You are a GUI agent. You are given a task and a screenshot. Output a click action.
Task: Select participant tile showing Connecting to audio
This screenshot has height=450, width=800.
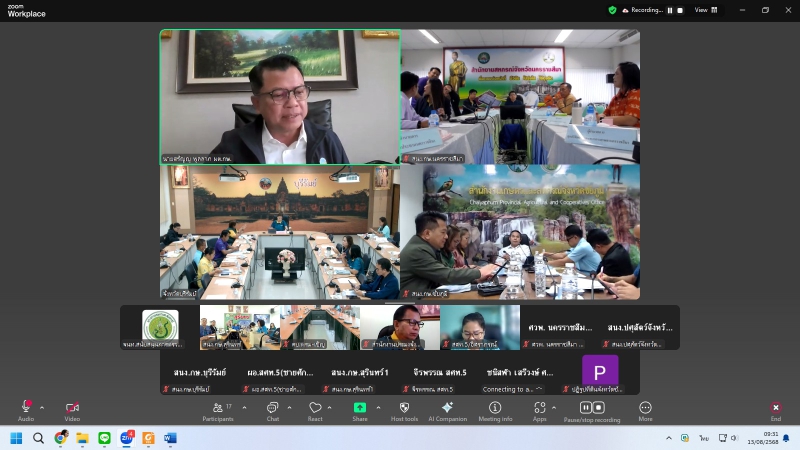(519, 372)
